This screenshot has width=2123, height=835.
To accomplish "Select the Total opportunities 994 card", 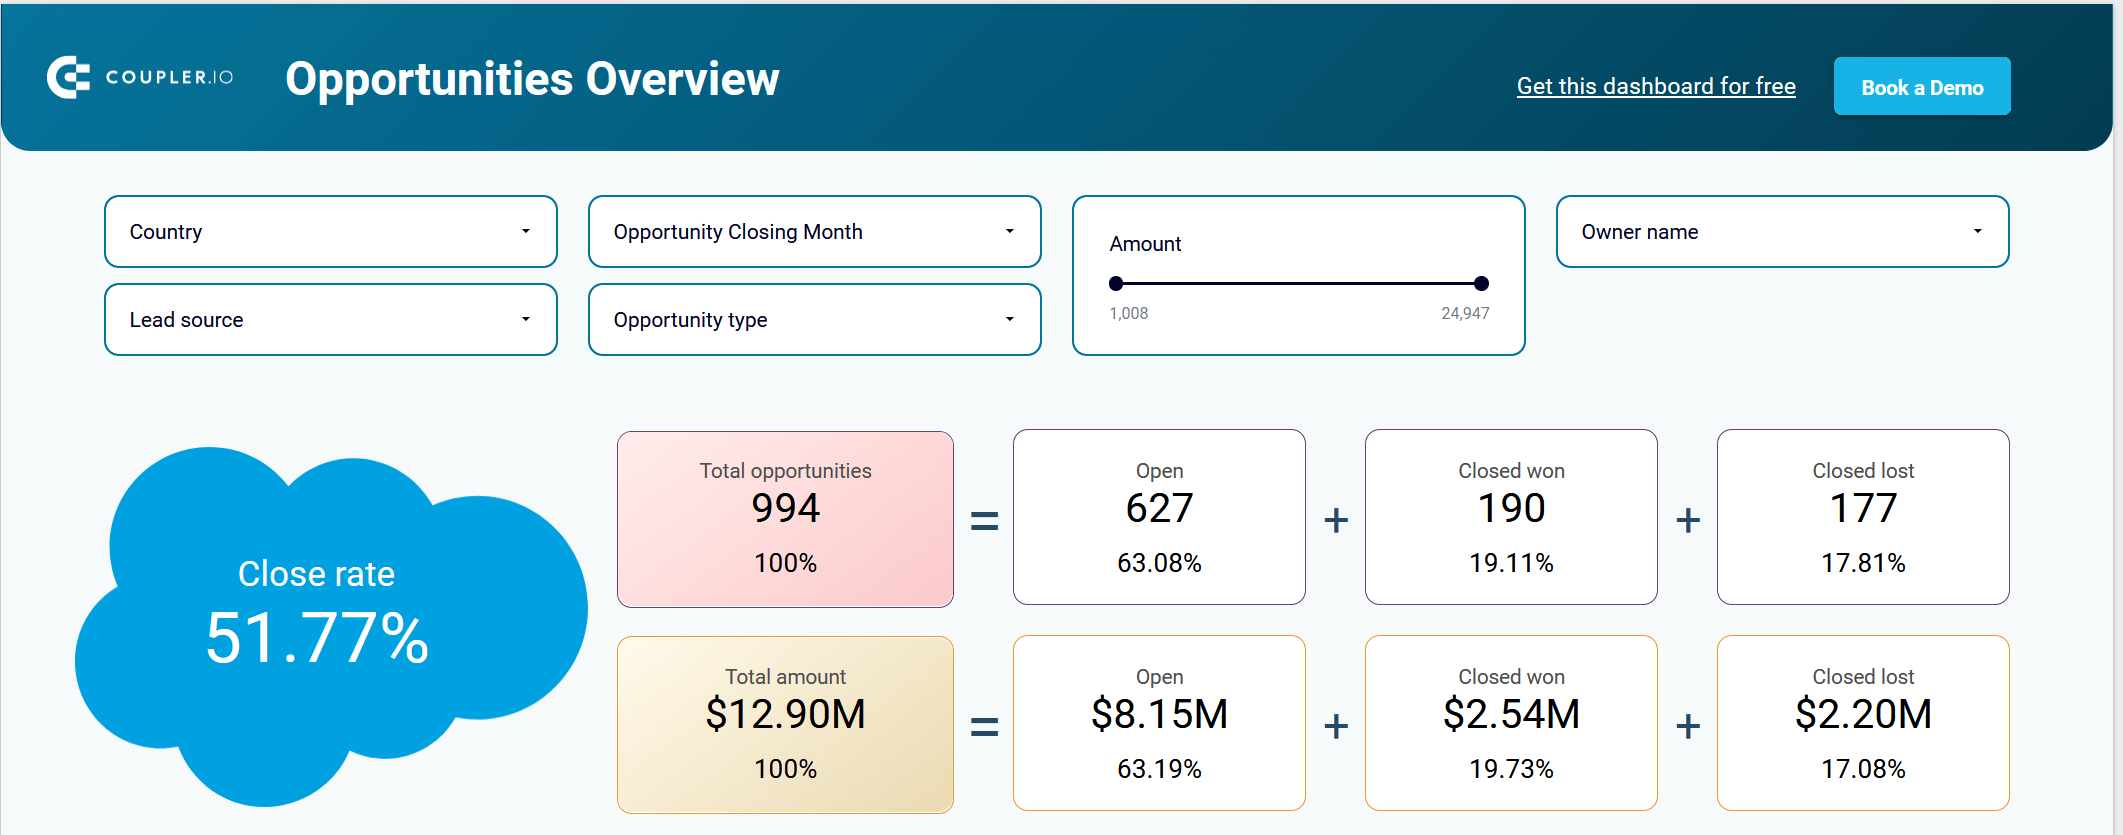I will 785,519.
